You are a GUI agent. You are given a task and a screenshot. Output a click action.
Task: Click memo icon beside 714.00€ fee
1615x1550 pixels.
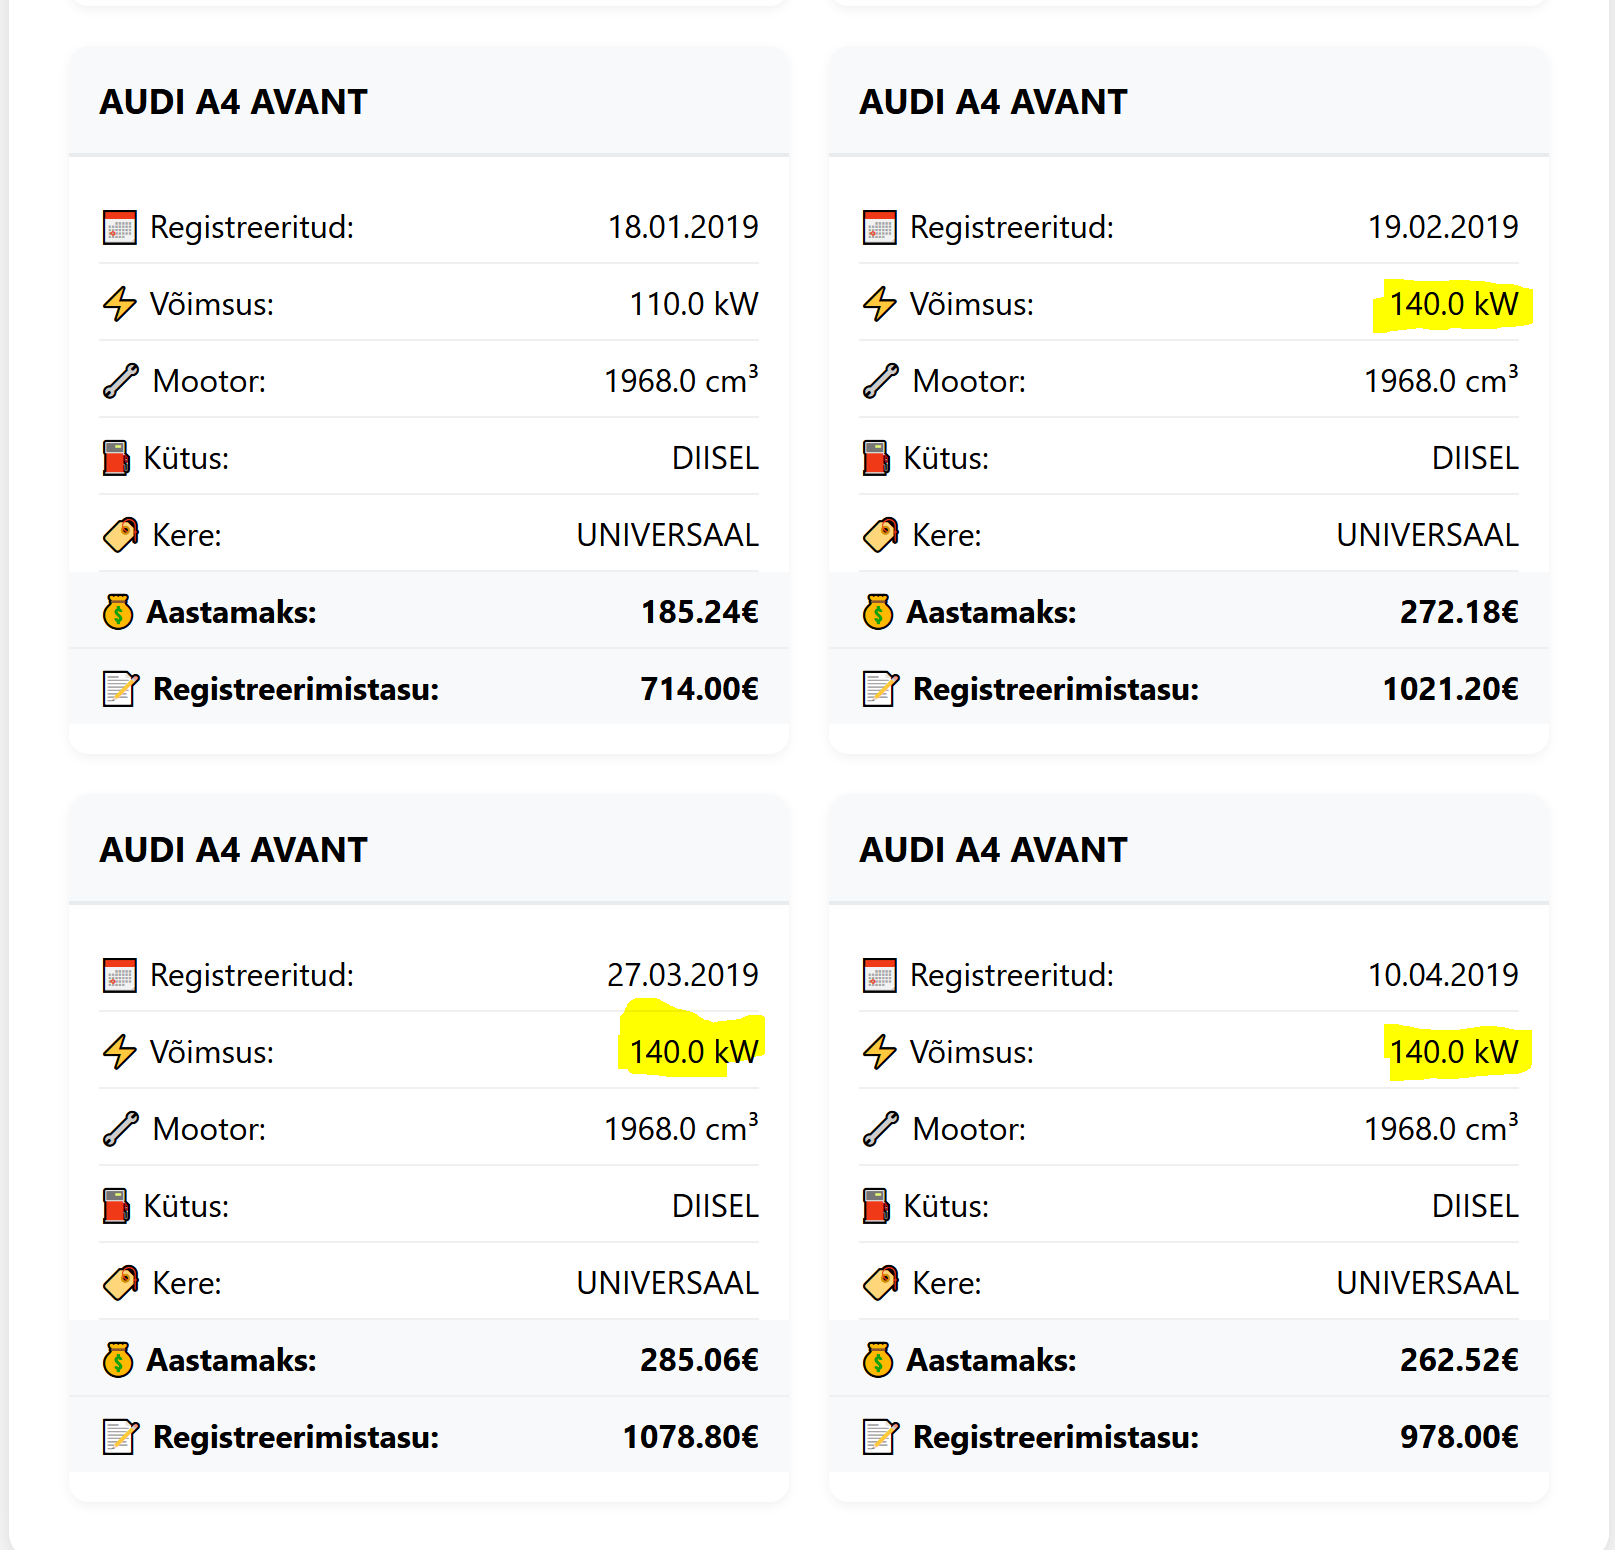[x=120, y=689]
